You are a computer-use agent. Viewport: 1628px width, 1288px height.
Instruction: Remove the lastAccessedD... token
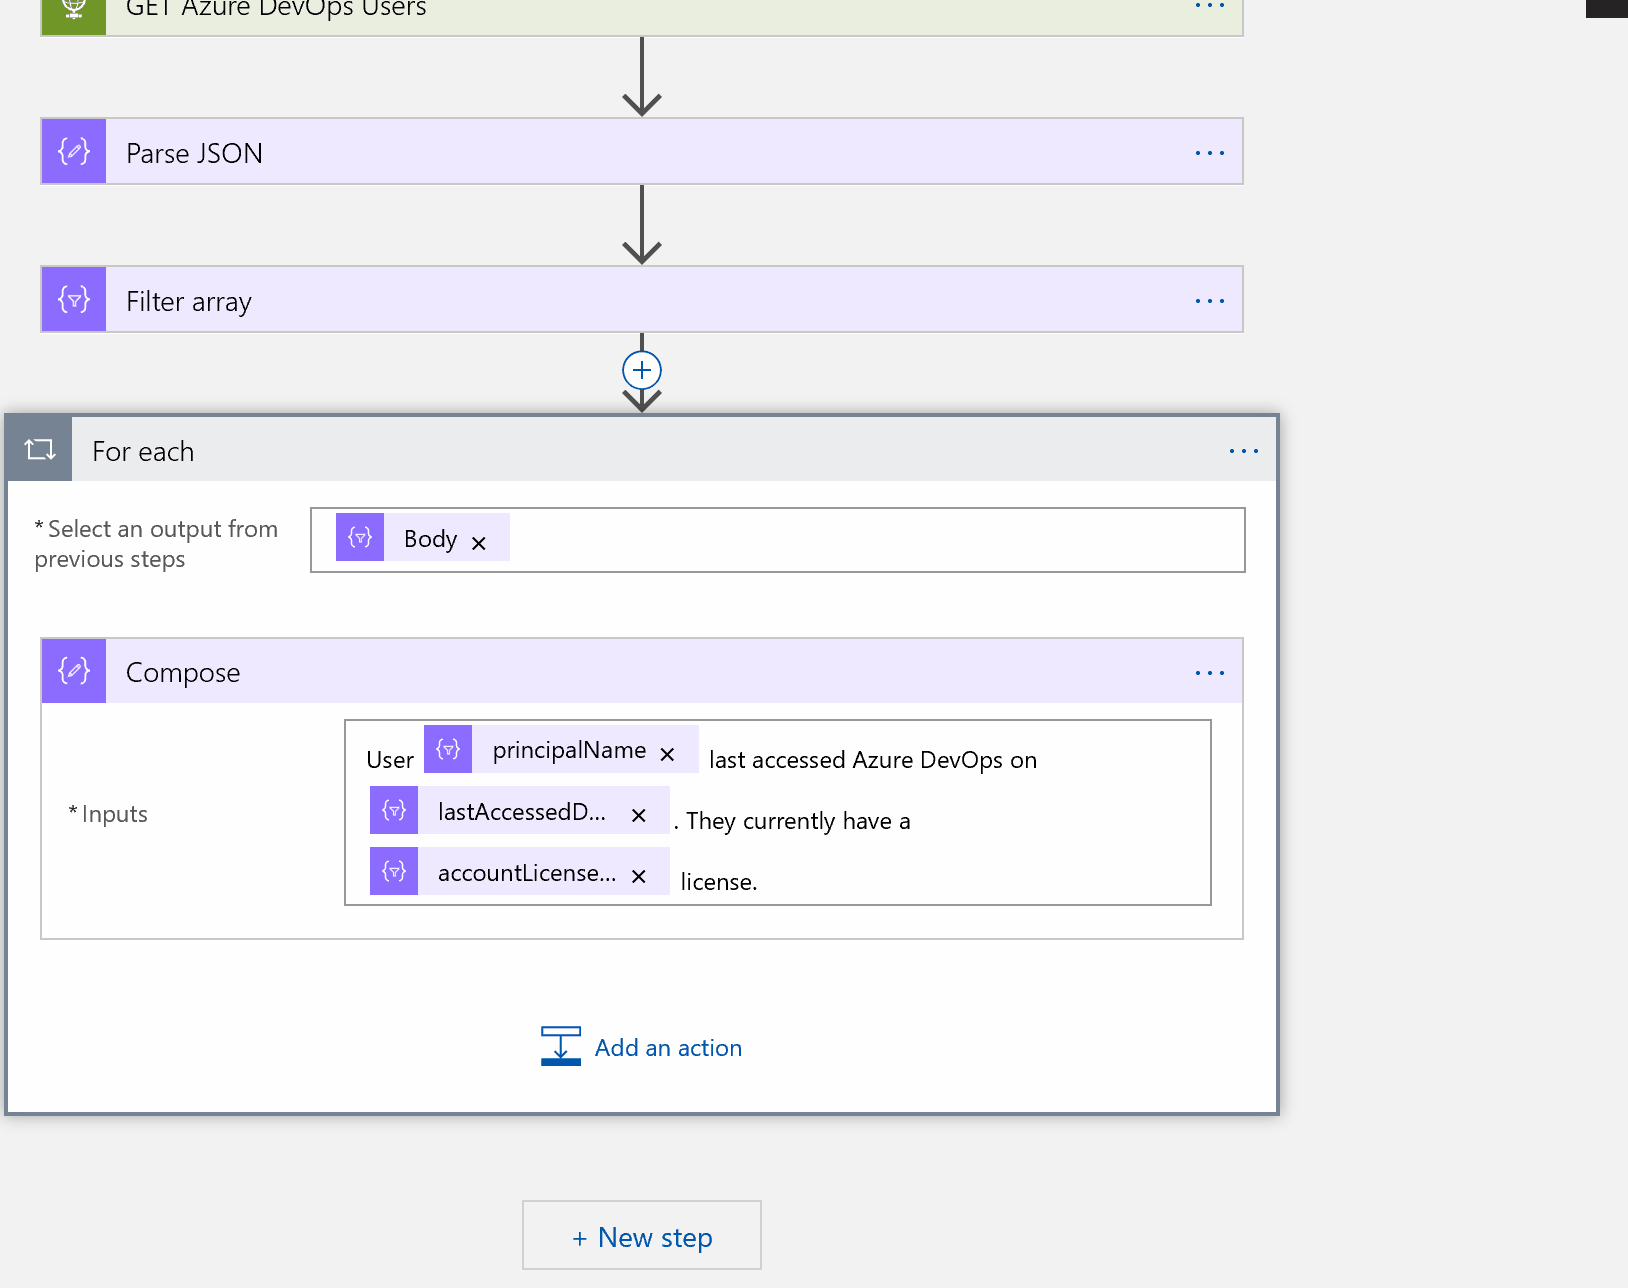(639, 816)
